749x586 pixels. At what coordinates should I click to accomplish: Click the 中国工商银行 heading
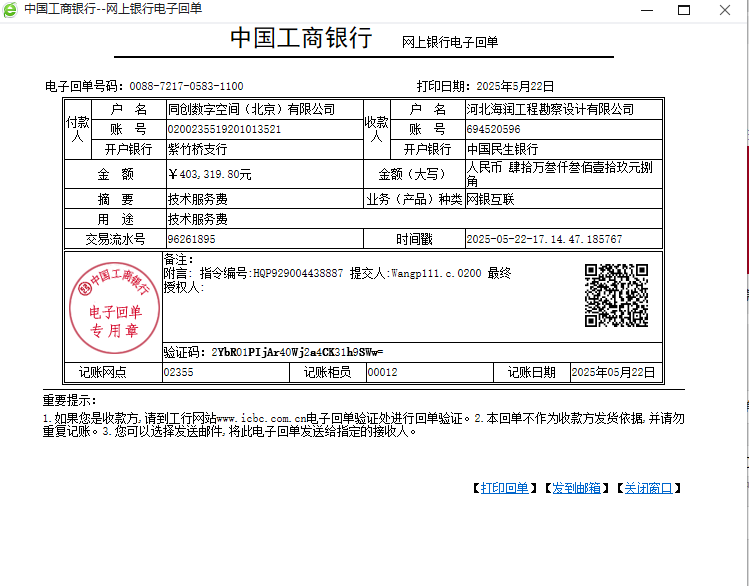[x=301, y=38]
